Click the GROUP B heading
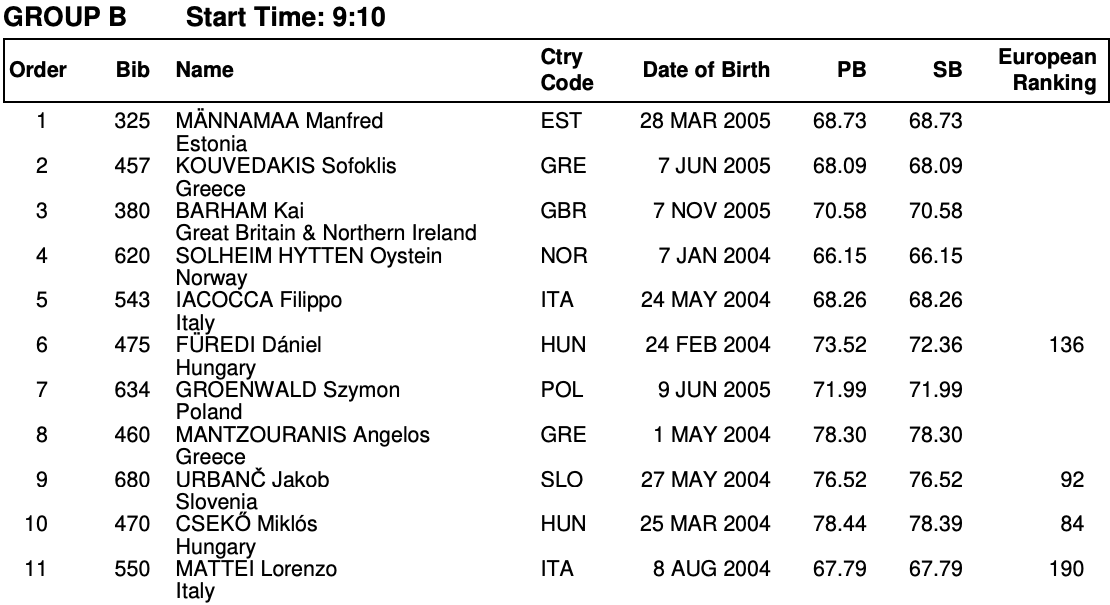 [x=67, y=16]
